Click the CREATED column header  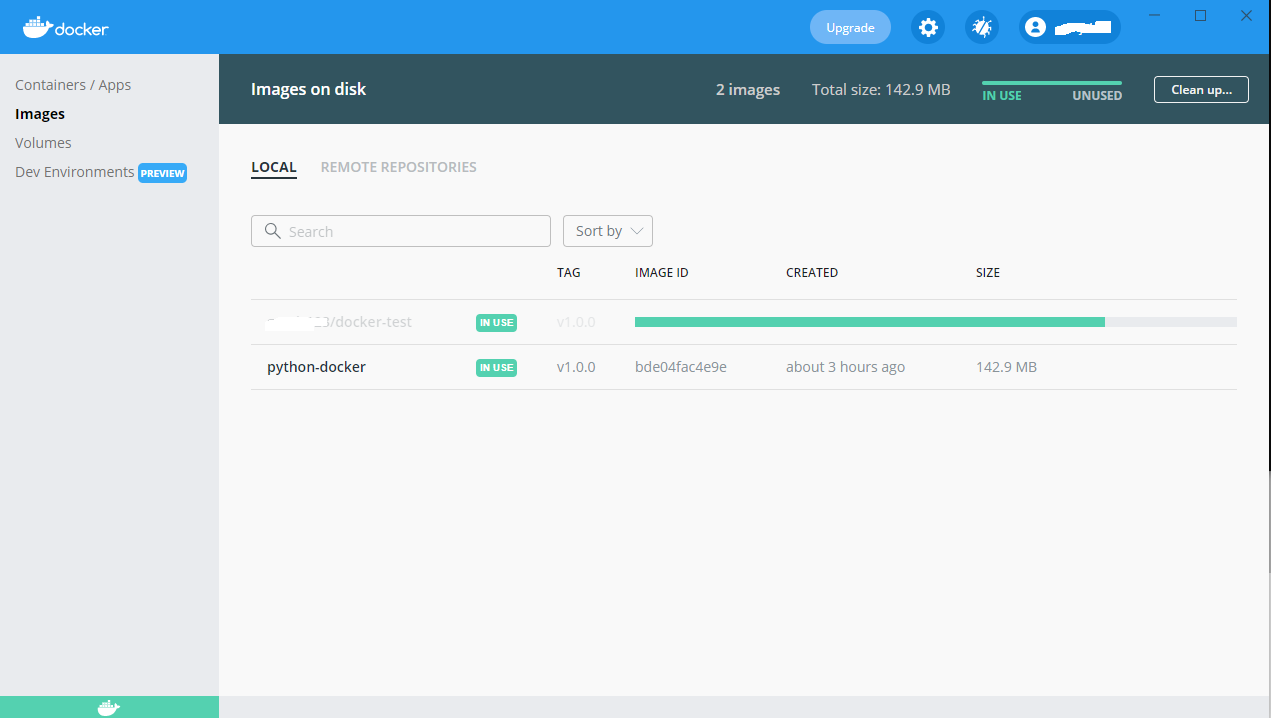(812, 272)
